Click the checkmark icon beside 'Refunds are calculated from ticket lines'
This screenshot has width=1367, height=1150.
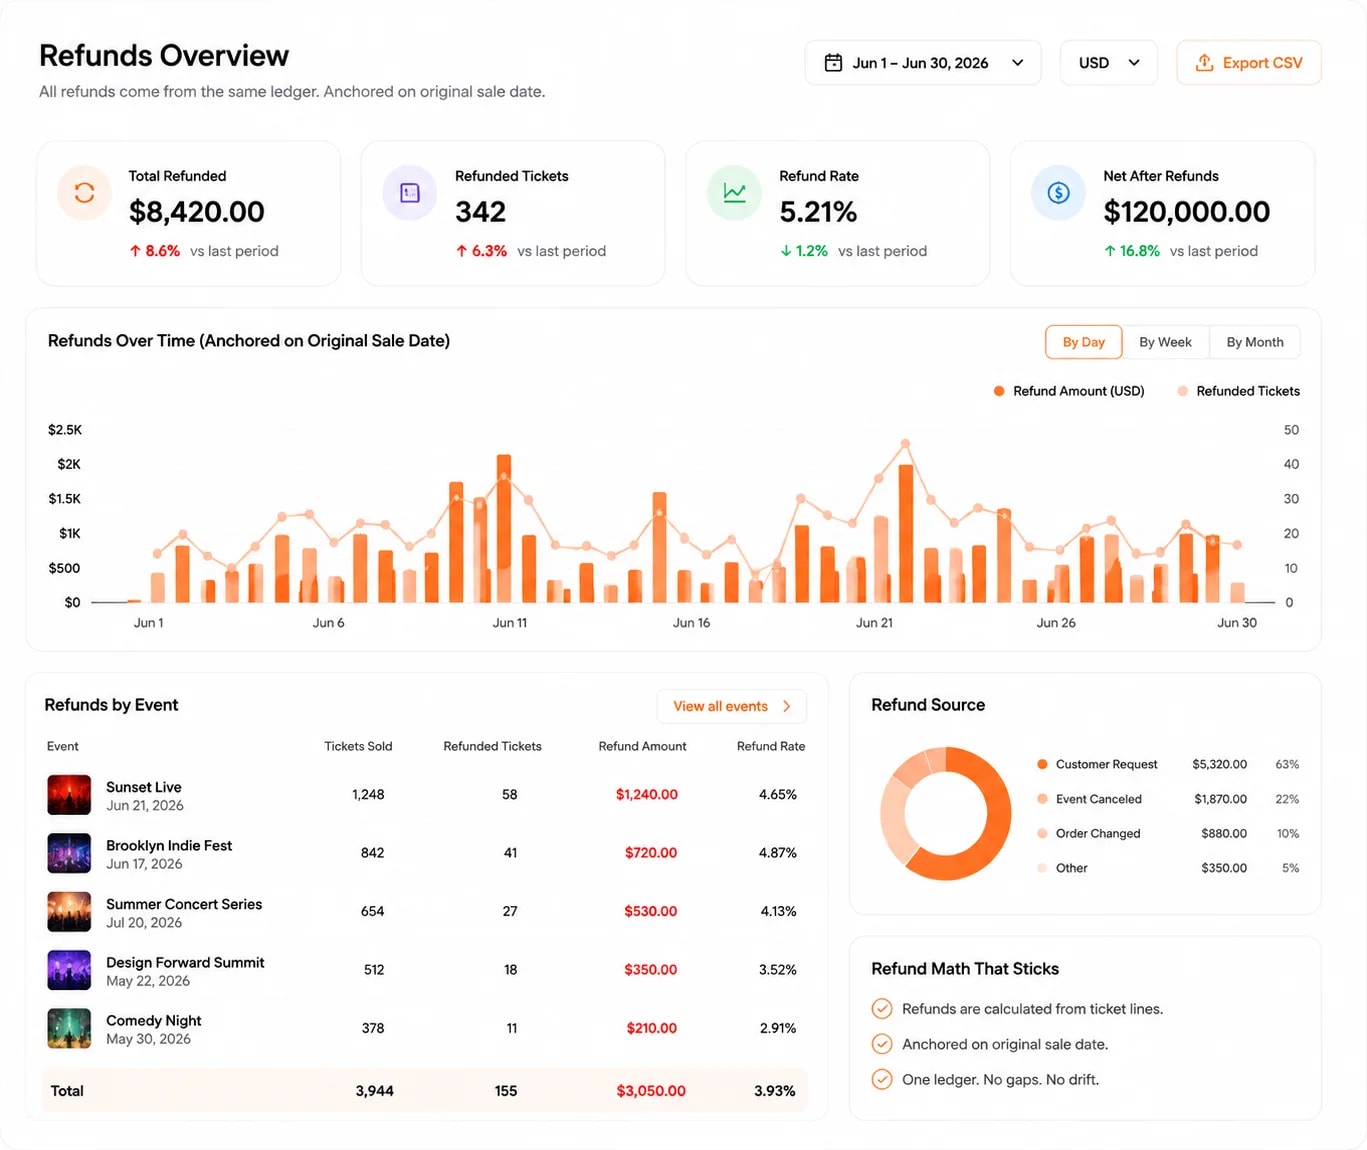[882, 1009]
